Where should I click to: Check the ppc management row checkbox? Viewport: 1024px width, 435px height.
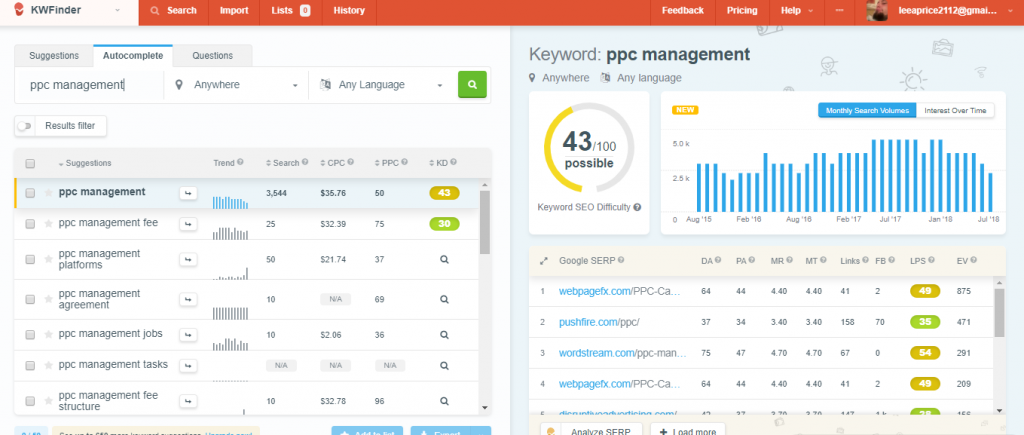pos(30,193)
